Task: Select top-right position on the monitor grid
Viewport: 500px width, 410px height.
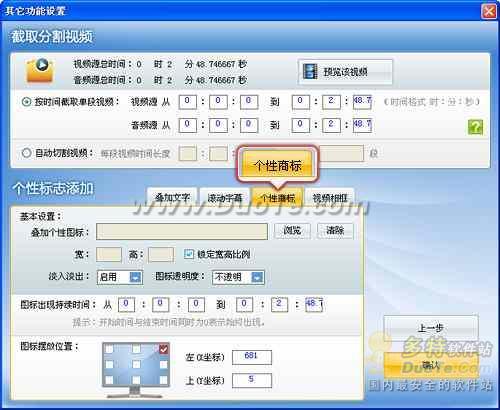Action: tap(163, 349)
